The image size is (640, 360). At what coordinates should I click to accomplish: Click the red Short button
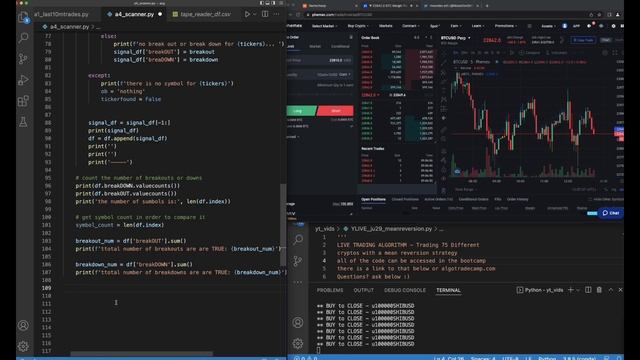click(x=336, y=111)
